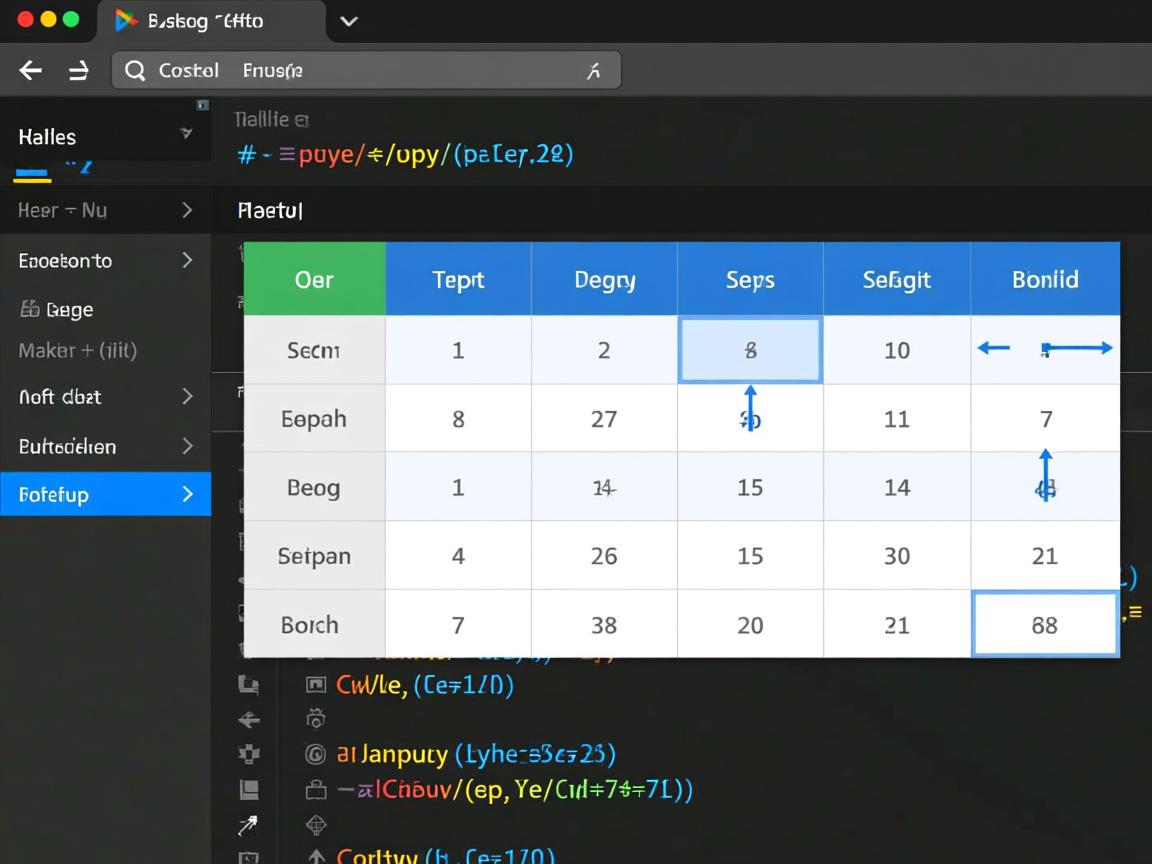Click the icon at the search bar's right end

click(x=593, y=71)
